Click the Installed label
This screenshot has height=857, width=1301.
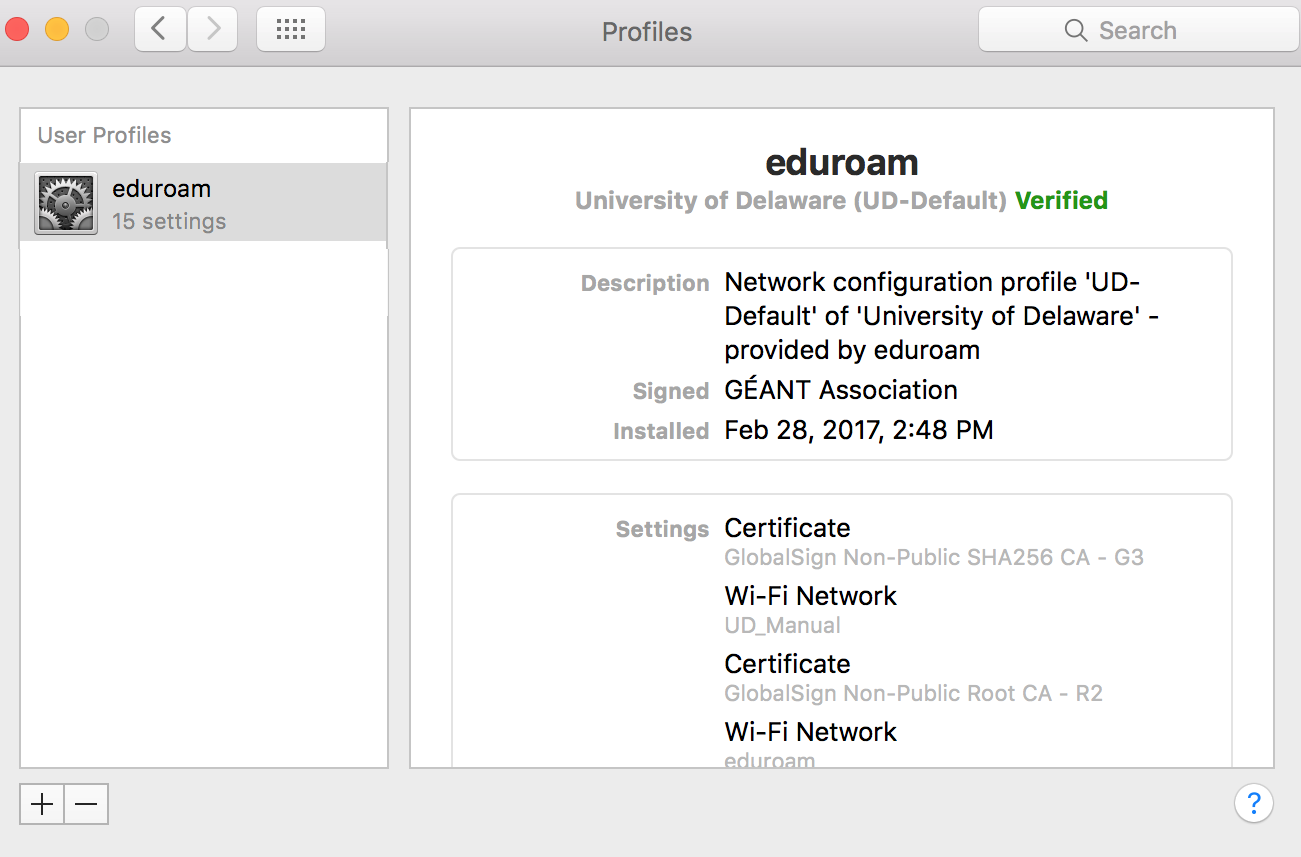[x=661, y=431]
